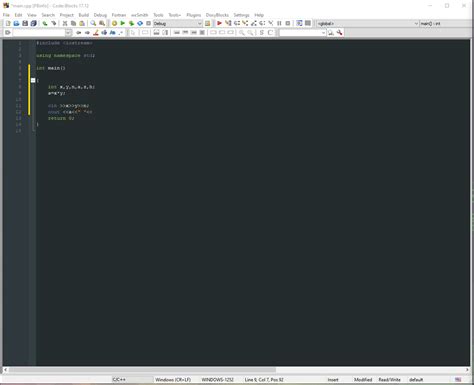Open the search text combo box arrow

323,33
